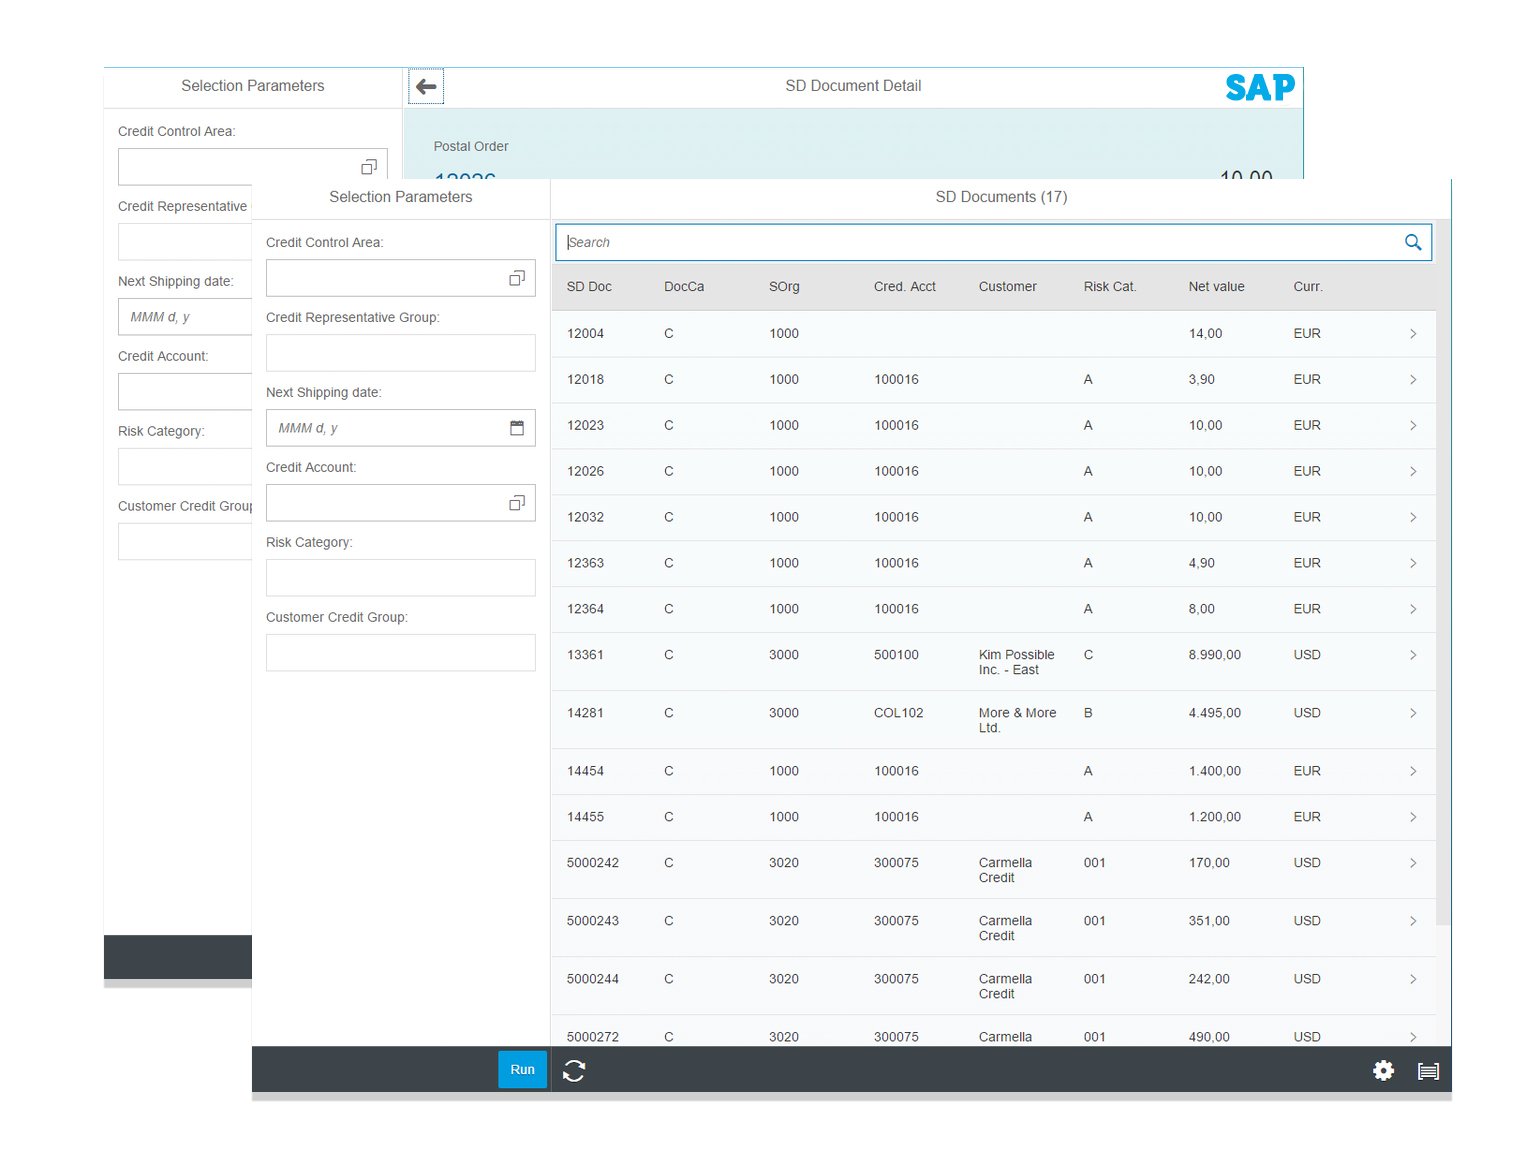This screenshot has height=1154, width=1536.
Task: Open details chevron for document 12026
Action: click(1413, 472)
